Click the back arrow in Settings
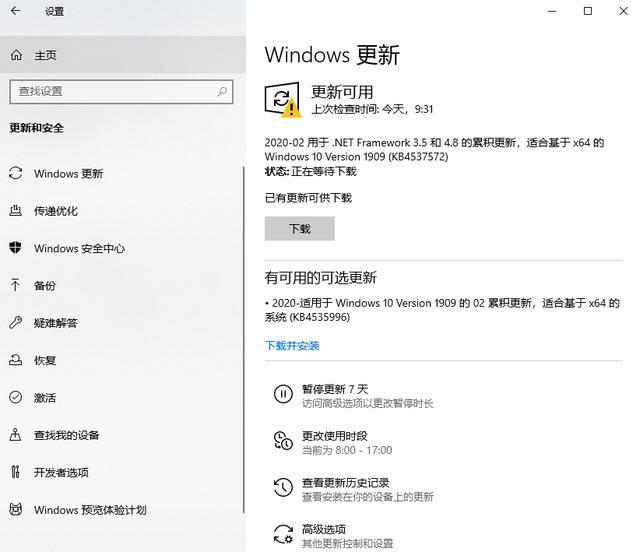Image resolution: width=640 pixels, height=552 pixels. click(x=16, y=11)
